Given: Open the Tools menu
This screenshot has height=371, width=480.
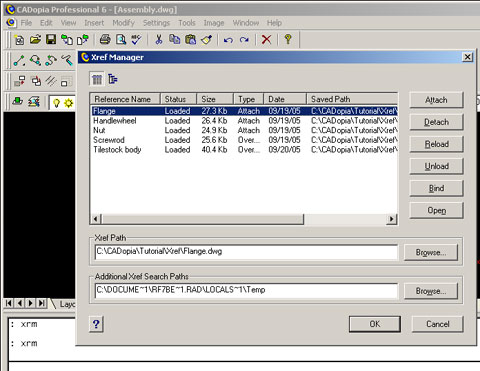Looking at the screenshot, I should click(187, 23).
